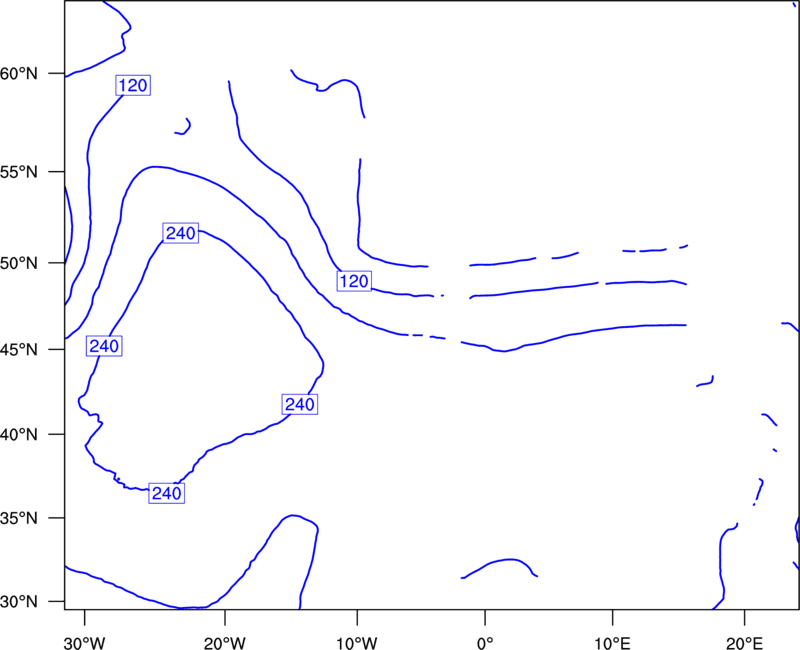Pick the 35°N latitude axis label
Image resolution: width=800 pixels, height=650 pixels.
click(x=19, y=518)
